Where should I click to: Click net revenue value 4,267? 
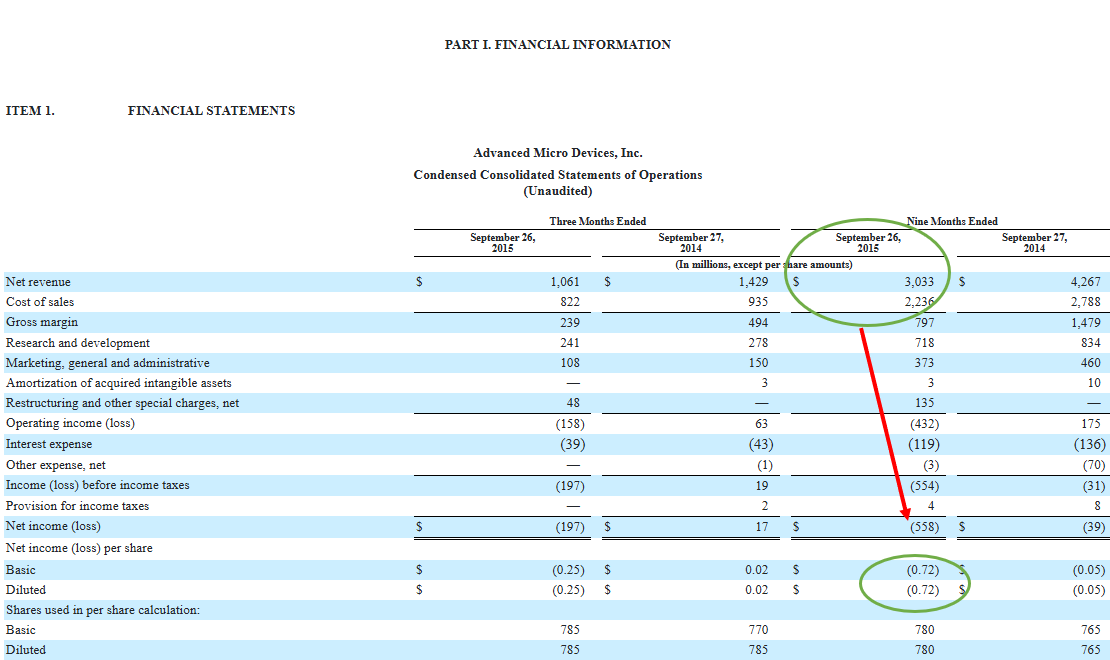click(1085, 282)
